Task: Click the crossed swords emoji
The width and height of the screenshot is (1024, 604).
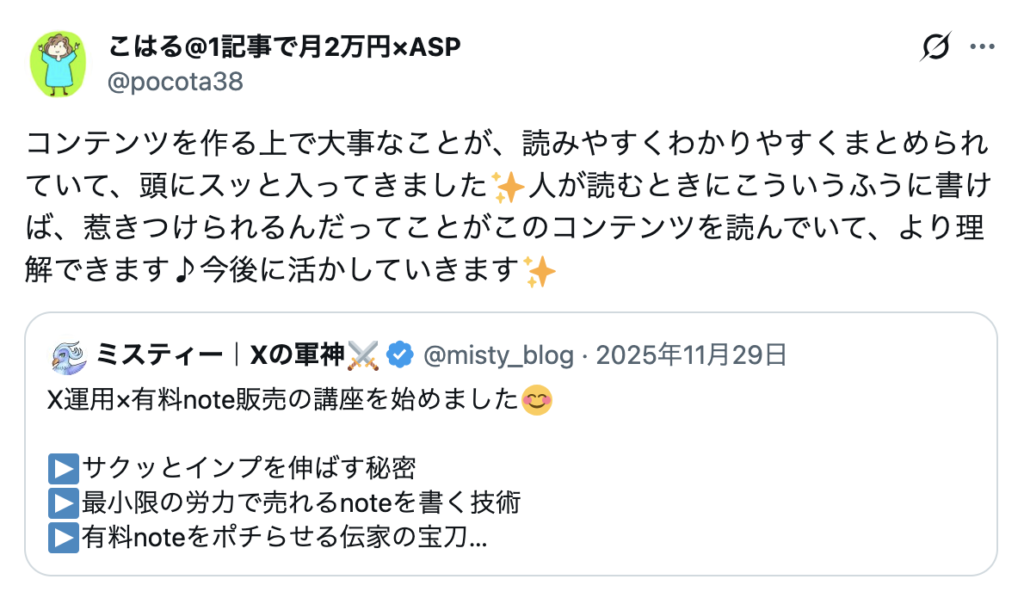Action: point(364,354)
